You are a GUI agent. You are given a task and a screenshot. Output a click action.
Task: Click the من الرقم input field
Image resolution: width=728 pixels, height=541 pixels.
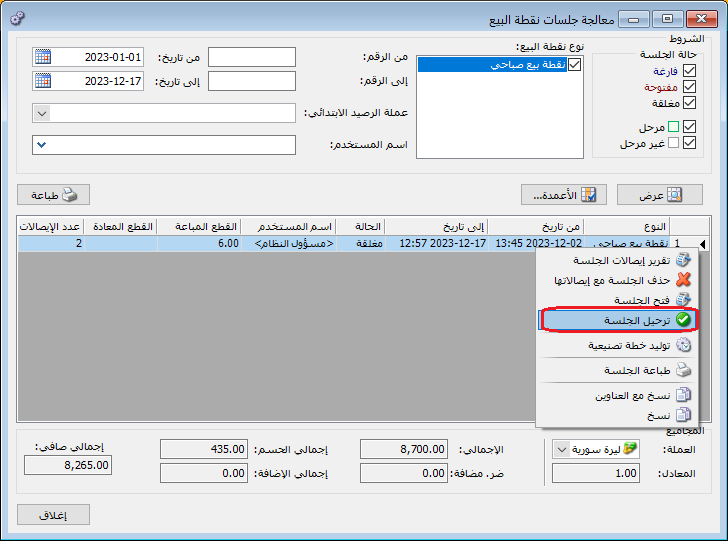(252, 57)
